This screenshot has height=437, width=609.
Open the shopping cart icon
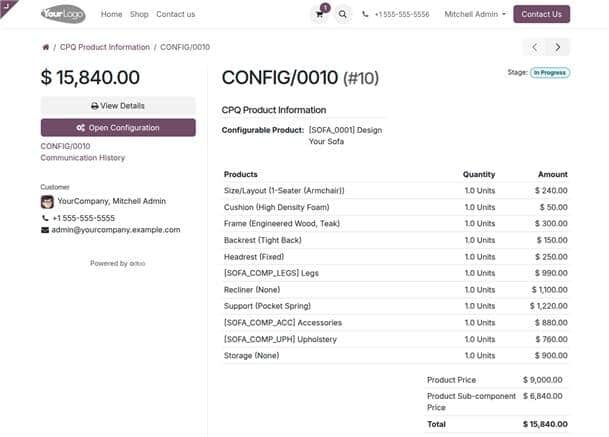(320, 14)
